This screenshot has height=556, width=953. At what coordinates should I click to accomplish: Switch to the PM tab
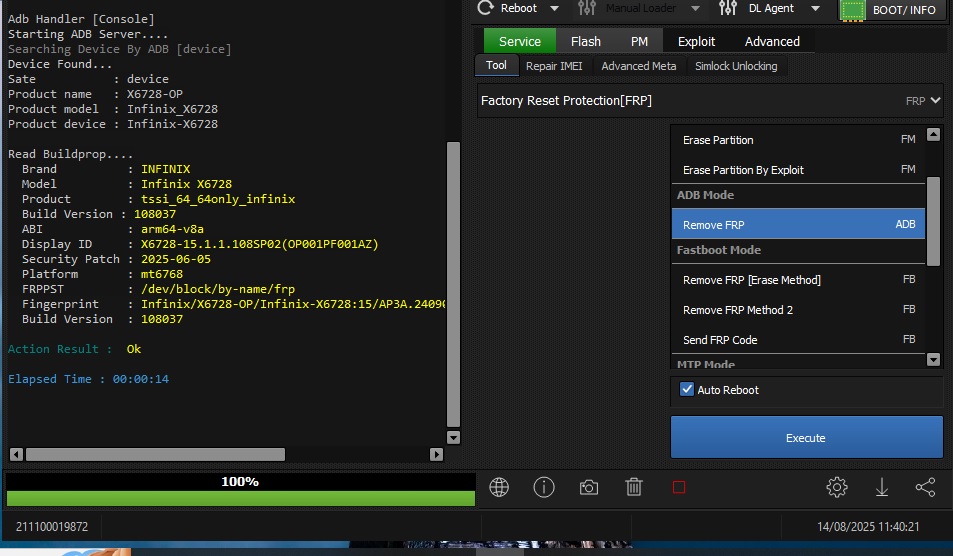tap(639, 41)
